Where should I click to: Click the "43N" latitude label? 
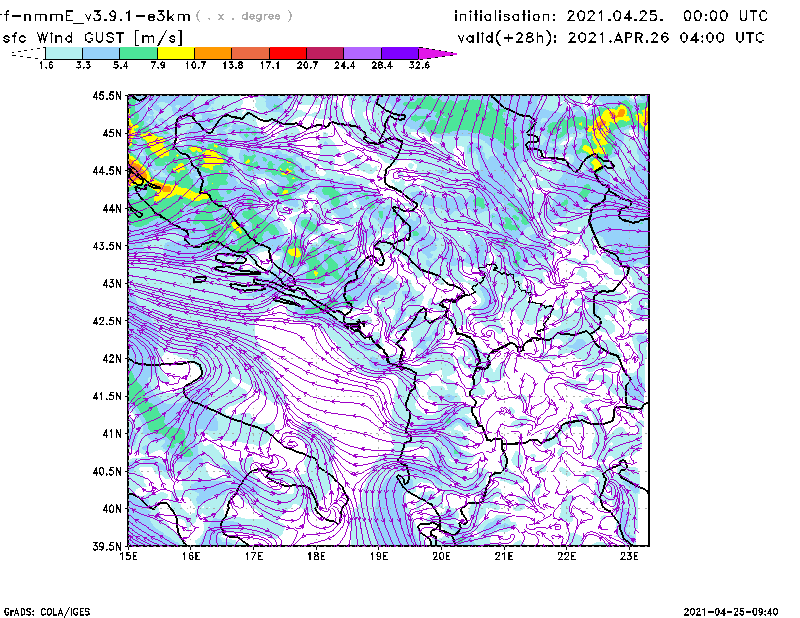(112, 283)
